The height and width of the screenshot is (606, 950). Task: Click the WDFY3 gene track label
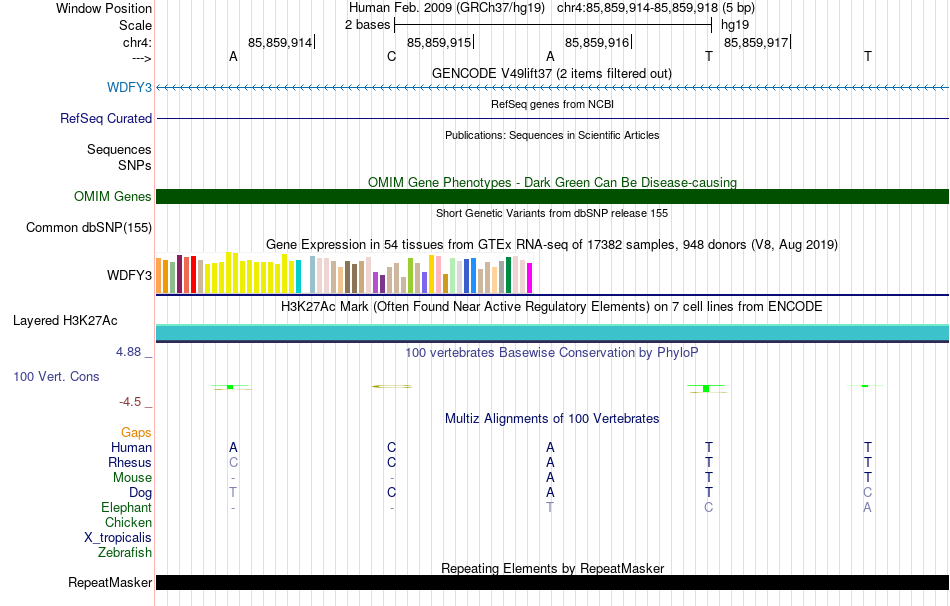[129, 87]
